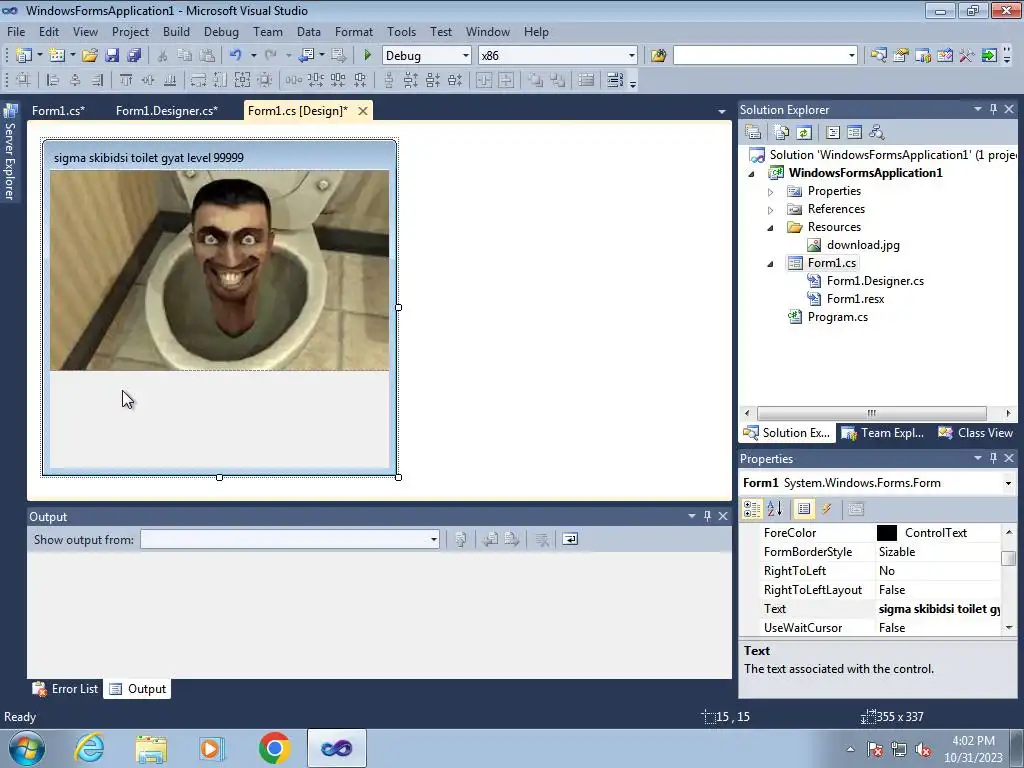
Task: Expand the Properties node in Solution Explorer
Action: coord(771,192)
